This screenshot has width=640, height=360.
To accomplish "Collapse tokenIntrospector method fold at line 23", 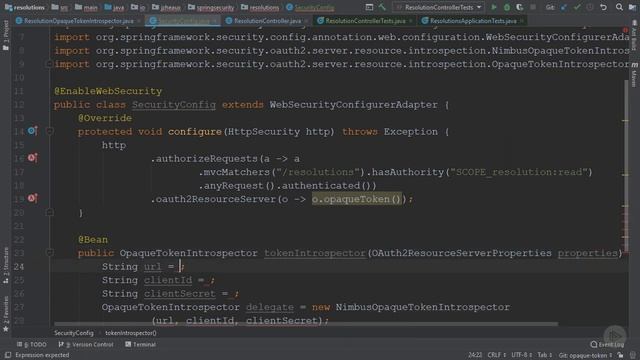I will coord(49,253).
